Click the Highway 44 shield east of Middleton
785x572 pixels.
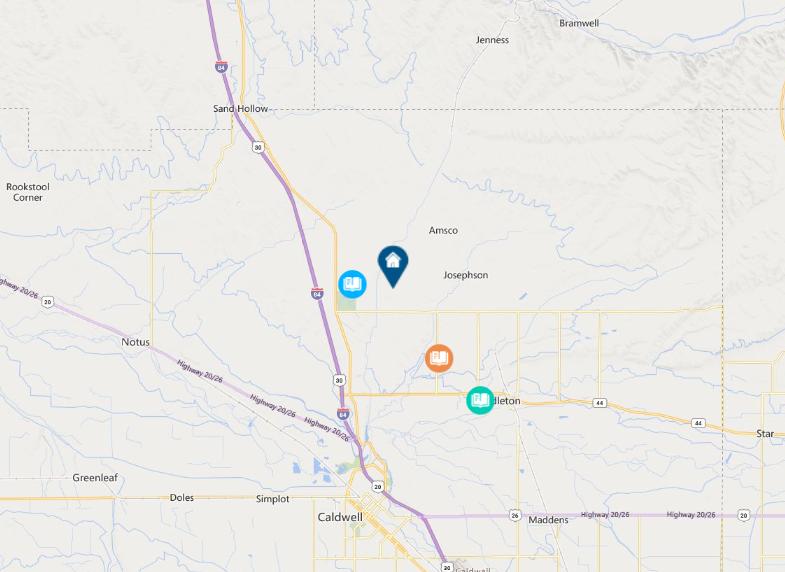point(600,403)
